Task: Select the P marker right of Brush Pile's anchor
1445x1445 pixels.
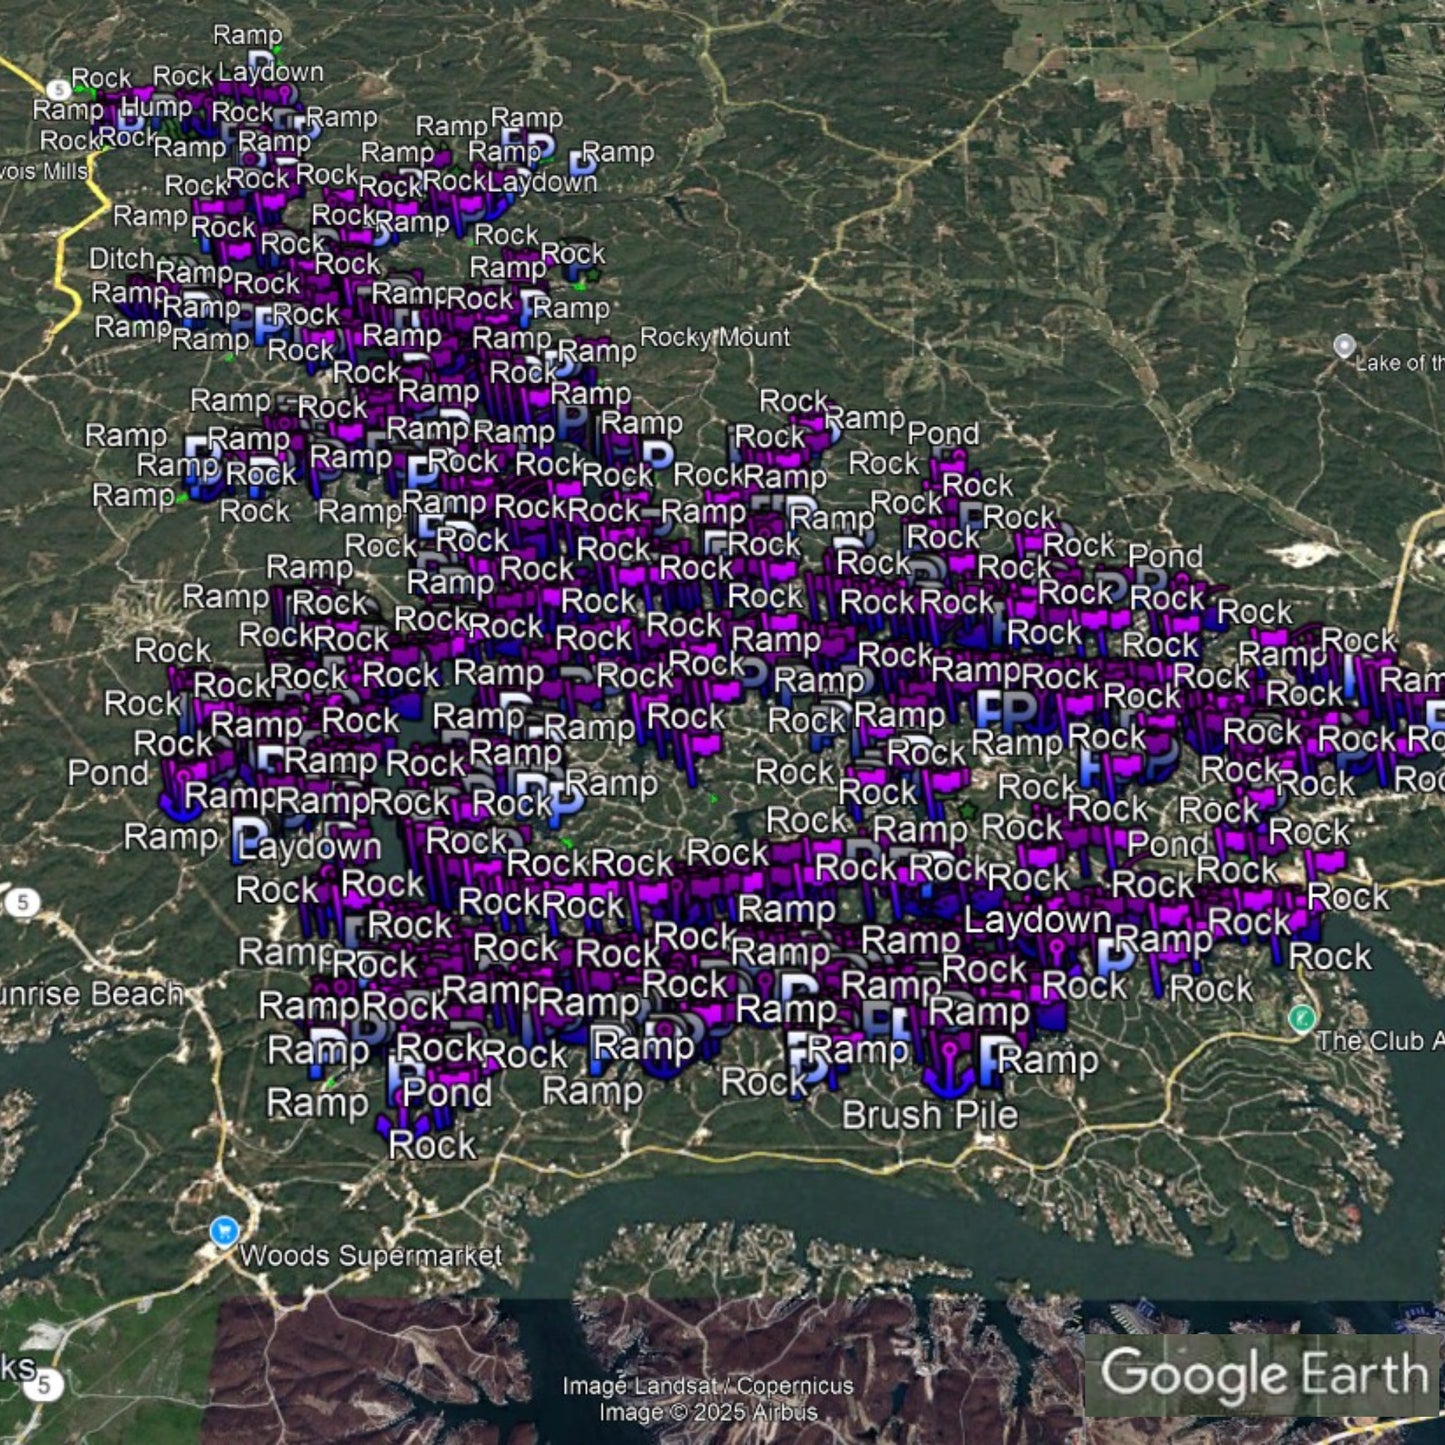Action: [x=993, y=1062]
